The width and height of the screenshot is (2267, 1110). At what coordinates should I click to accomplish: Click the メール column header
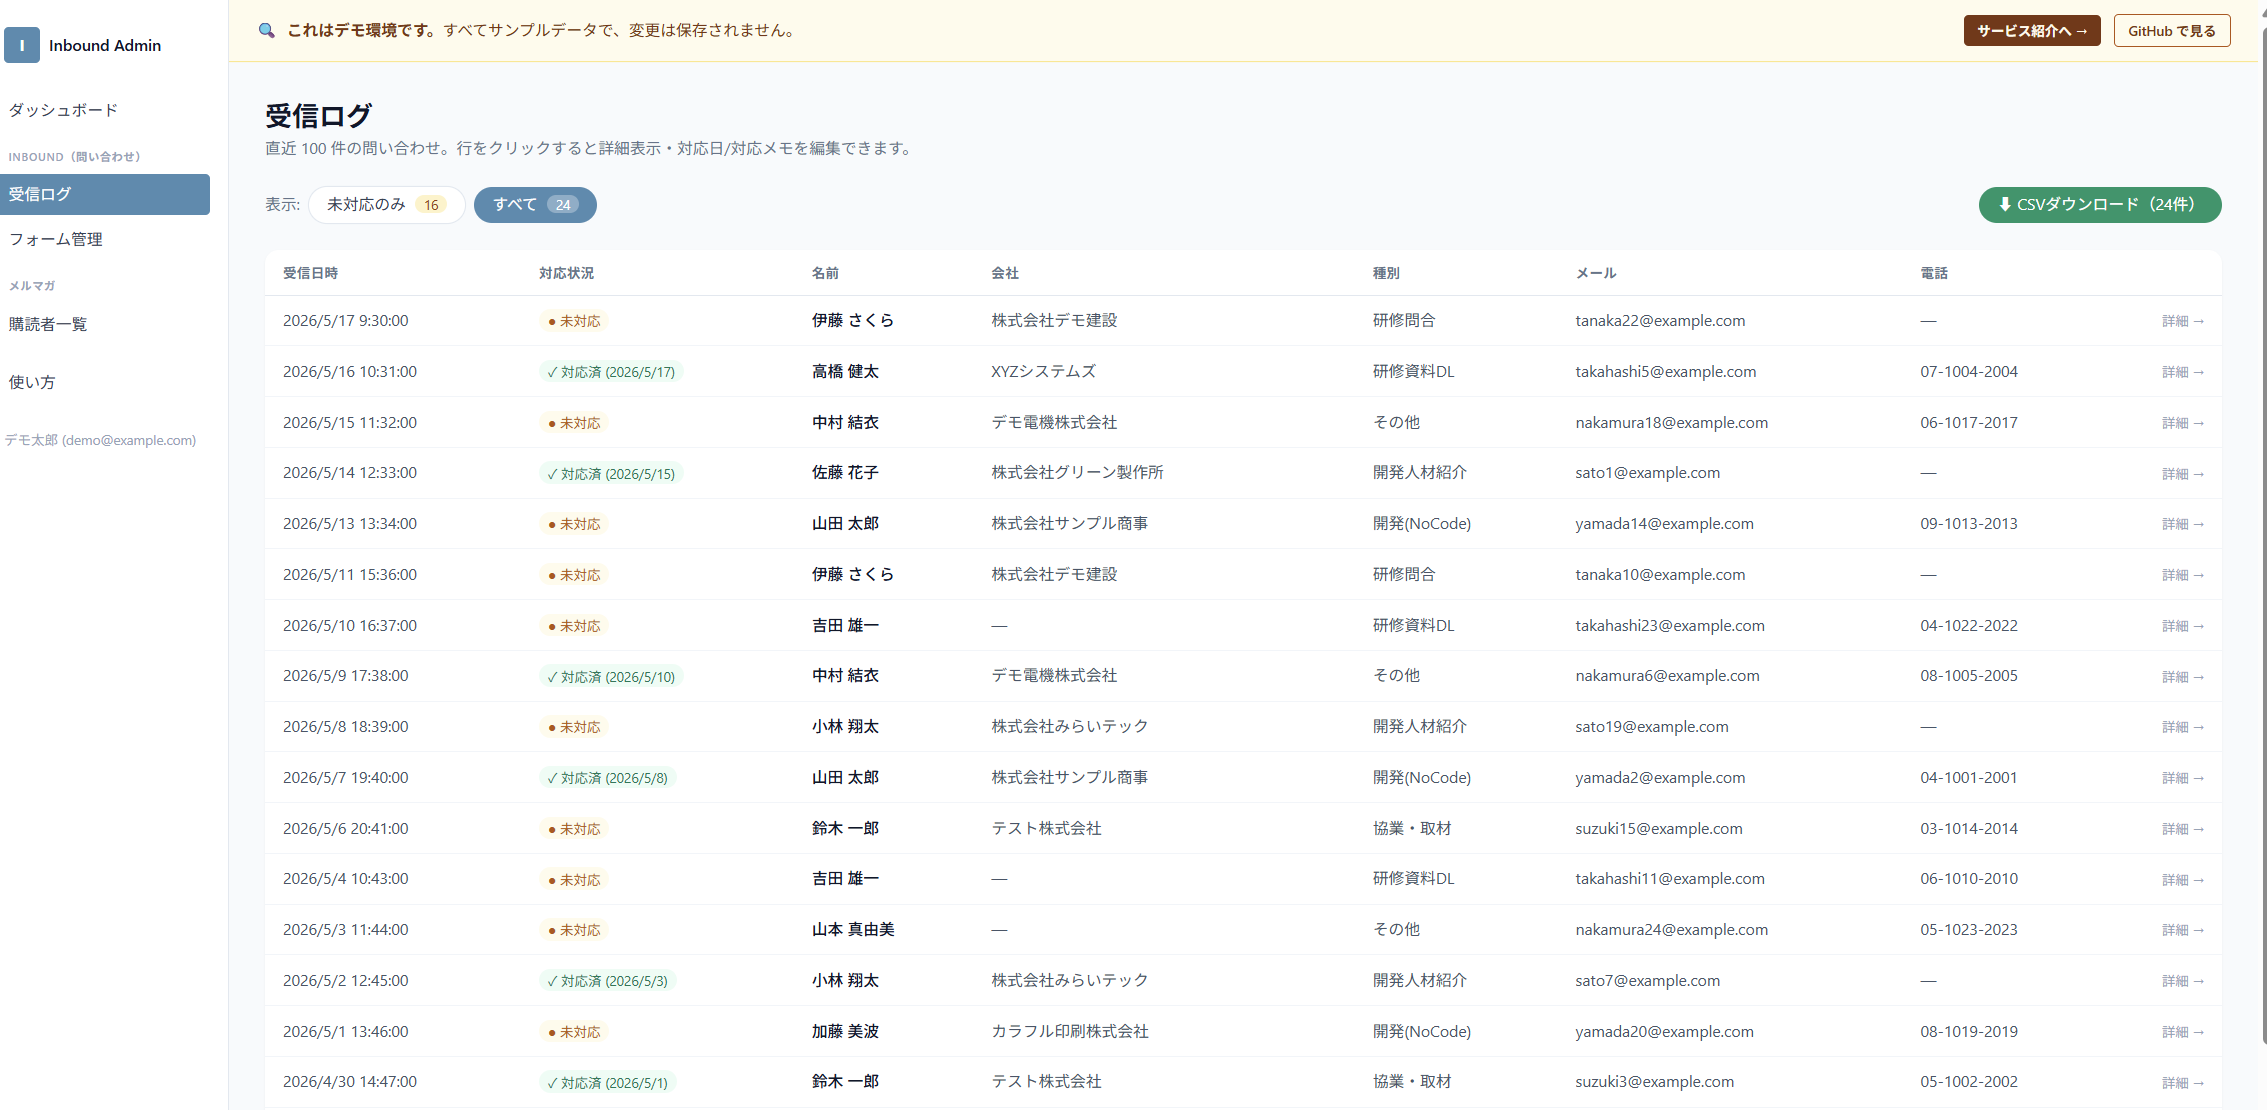click(1596, 273)
